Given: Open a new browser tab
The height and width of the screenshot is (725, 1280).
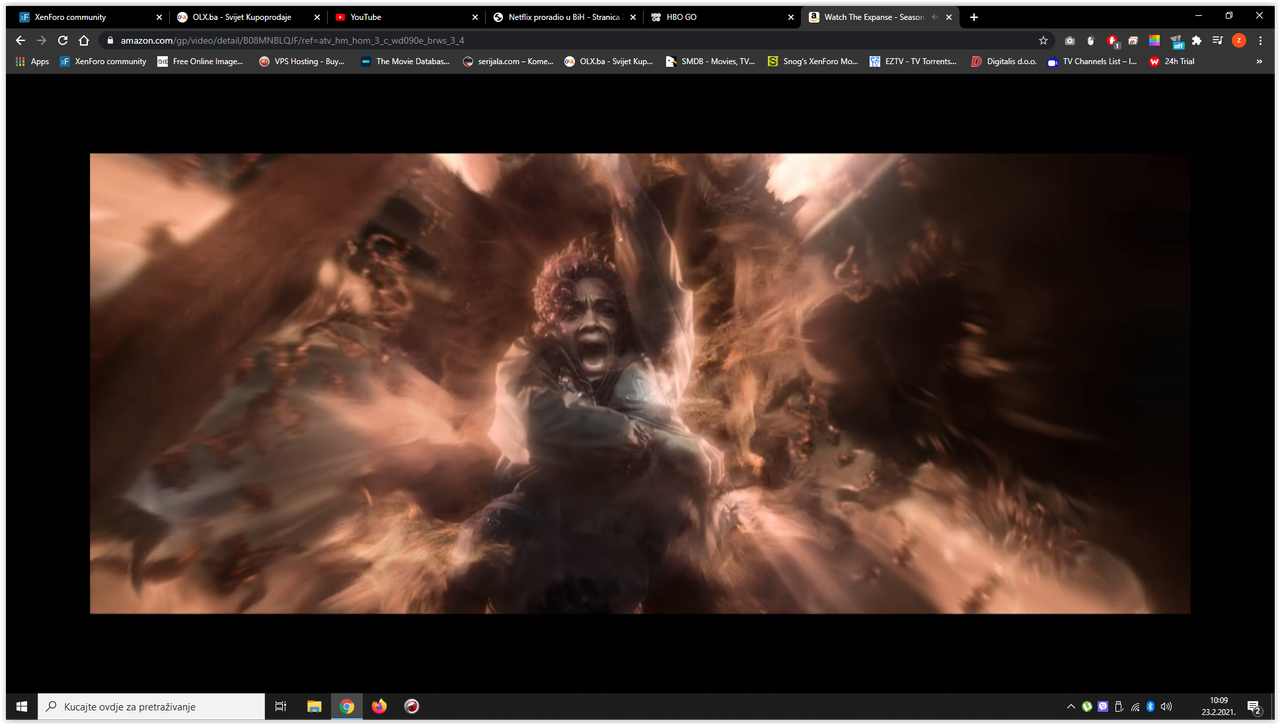Looking at the screenshot, I should [x=974, y=17].
